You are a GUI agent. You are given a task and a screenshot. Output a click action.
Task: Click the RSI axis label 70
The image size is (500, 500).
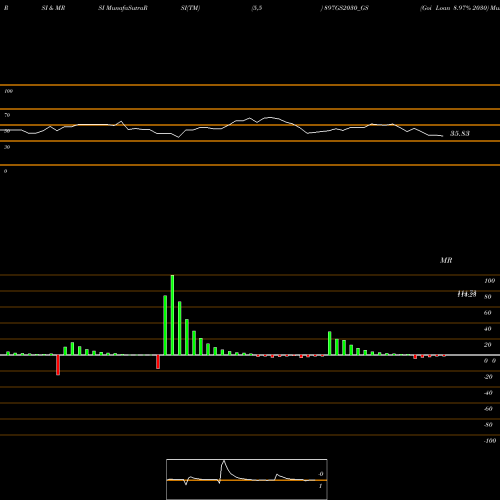coord(7,115)
